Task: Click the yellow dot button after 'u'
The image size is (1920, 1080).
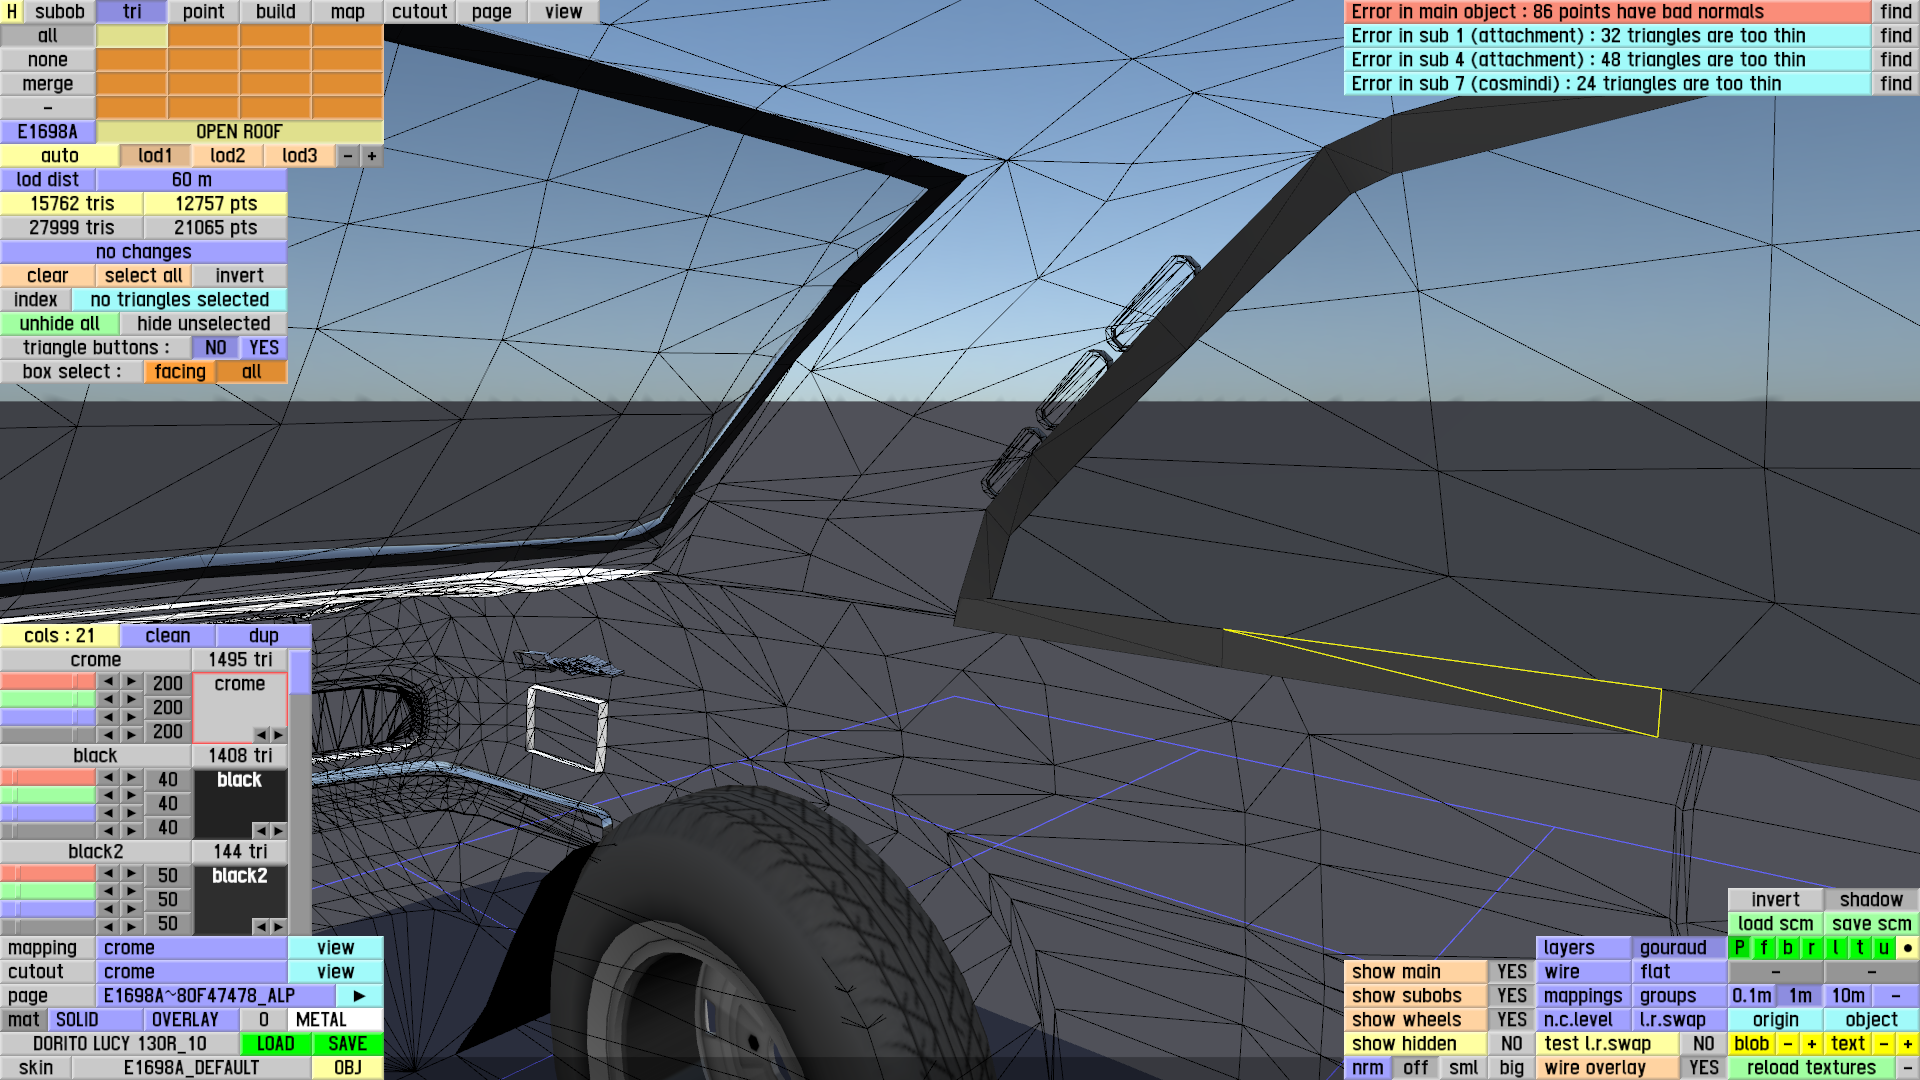Action: click(1907, 948)
